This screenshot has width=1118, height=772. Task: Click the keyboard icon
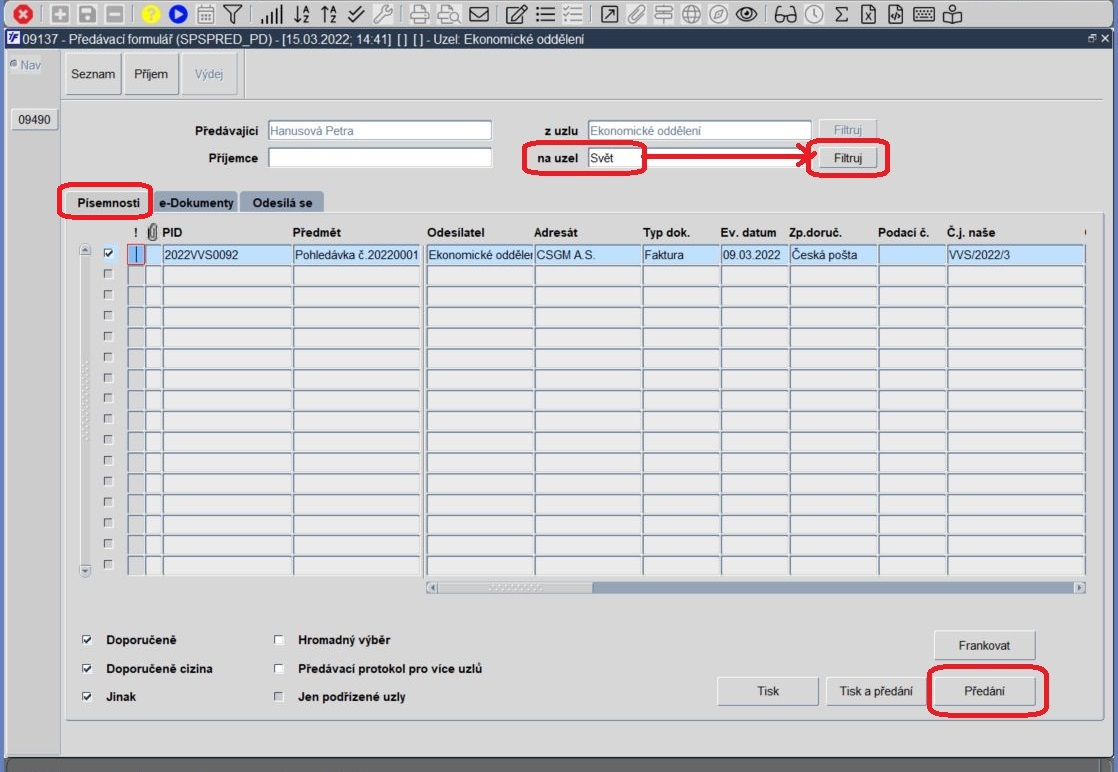pos(924,14)
